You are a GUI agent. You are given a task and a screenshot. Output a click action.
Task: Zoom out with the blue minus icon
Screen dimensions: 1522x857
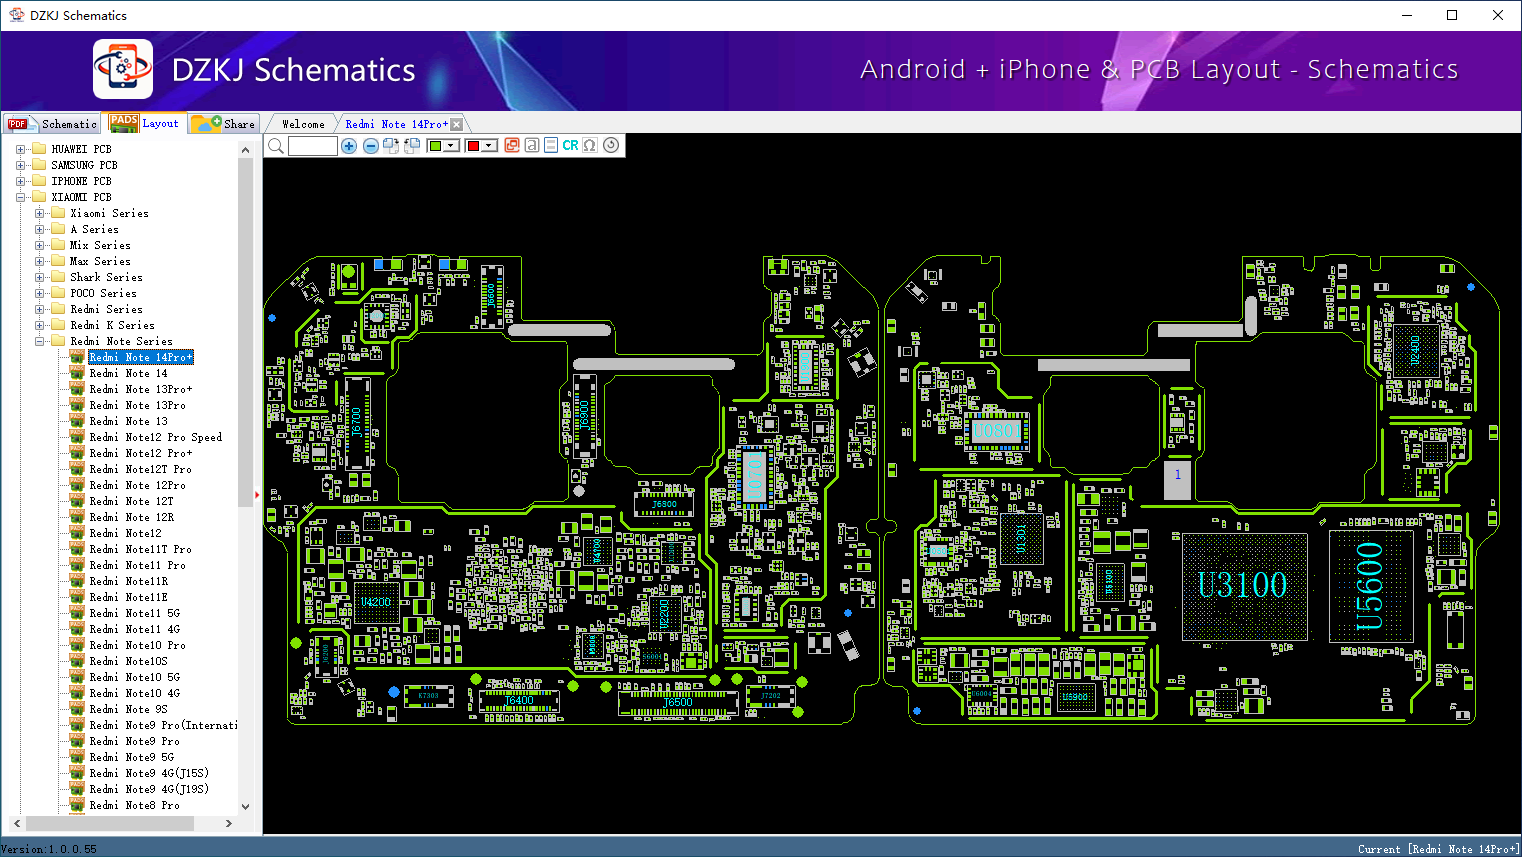(x=371, y=146)
